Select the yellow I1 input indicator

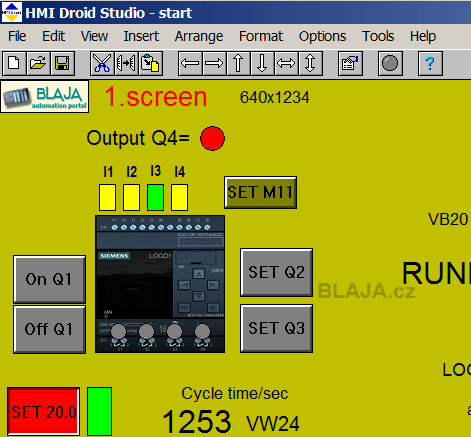(x=107, y=197)
